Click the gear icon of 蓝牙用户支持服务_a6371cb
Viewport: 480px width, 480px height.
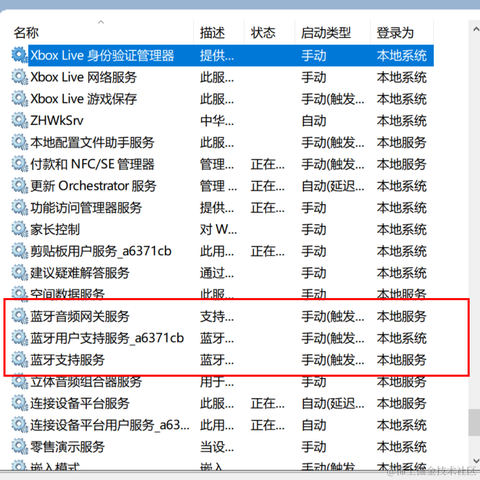20,338
